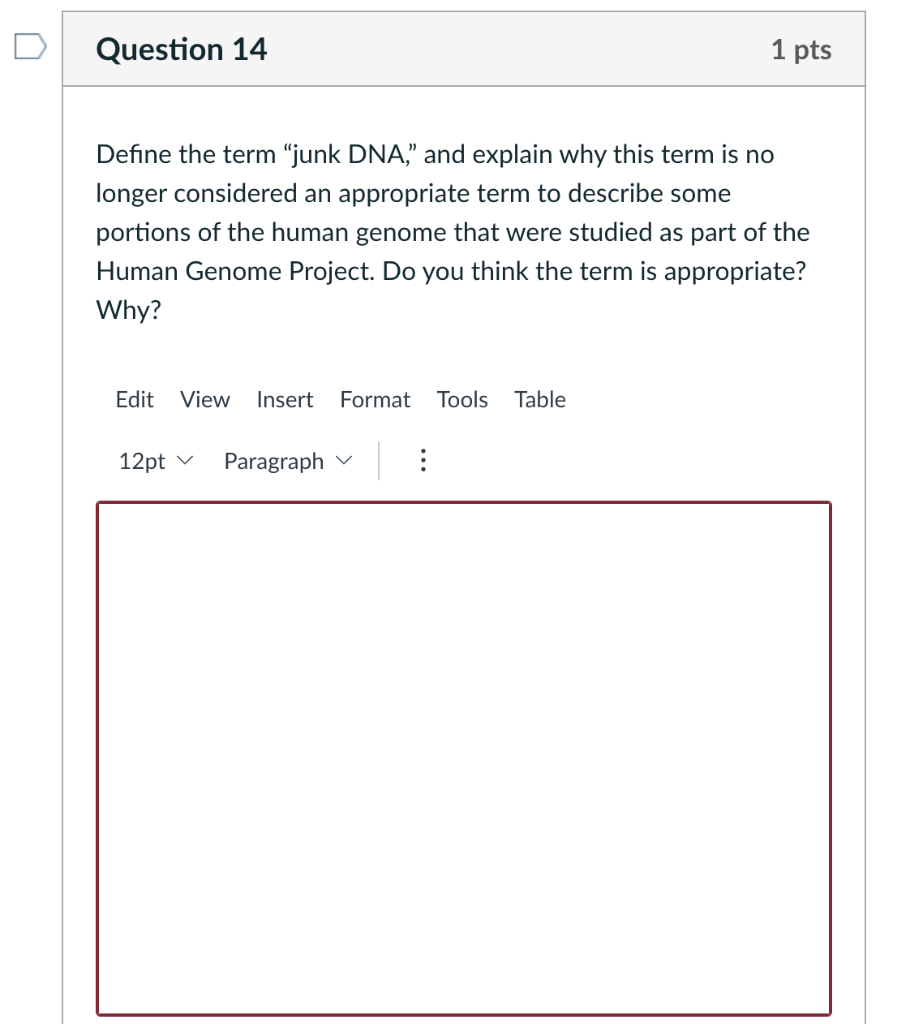Open the Format menu
Image resolution: width=910 pixels, height=1024 pixels.
point(374,399)
